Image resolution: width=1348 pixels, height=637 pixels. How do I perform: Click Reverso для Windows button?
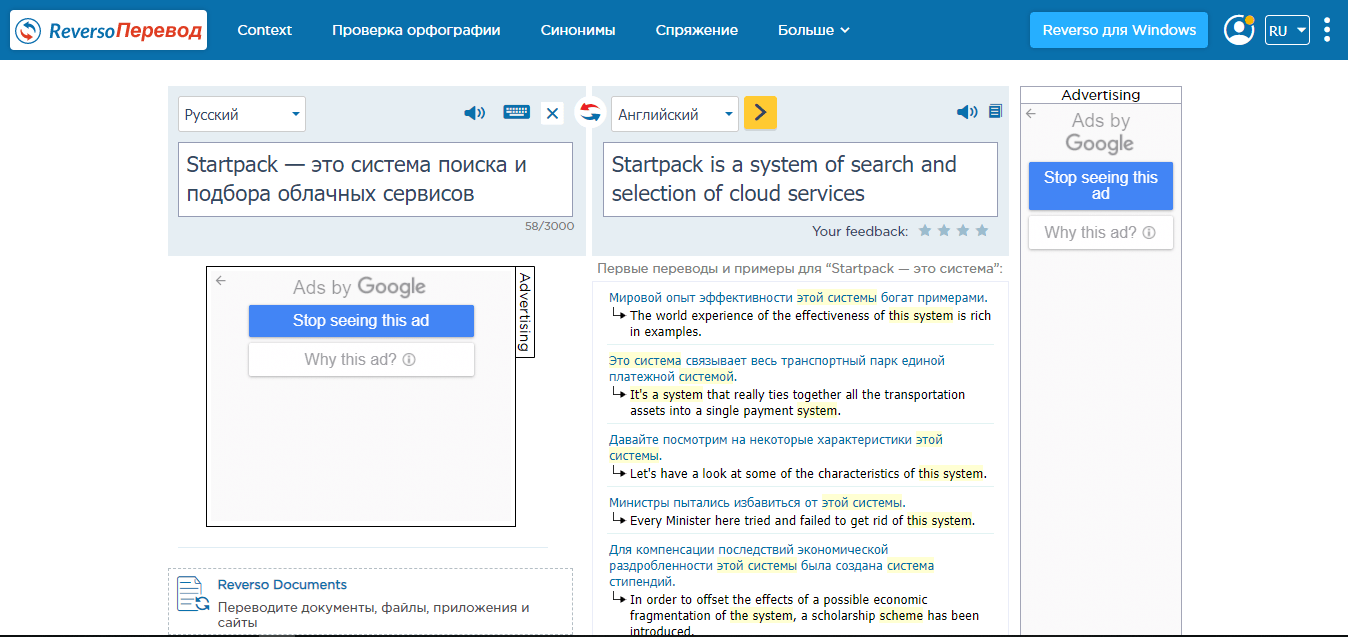tap(1119, 30)
